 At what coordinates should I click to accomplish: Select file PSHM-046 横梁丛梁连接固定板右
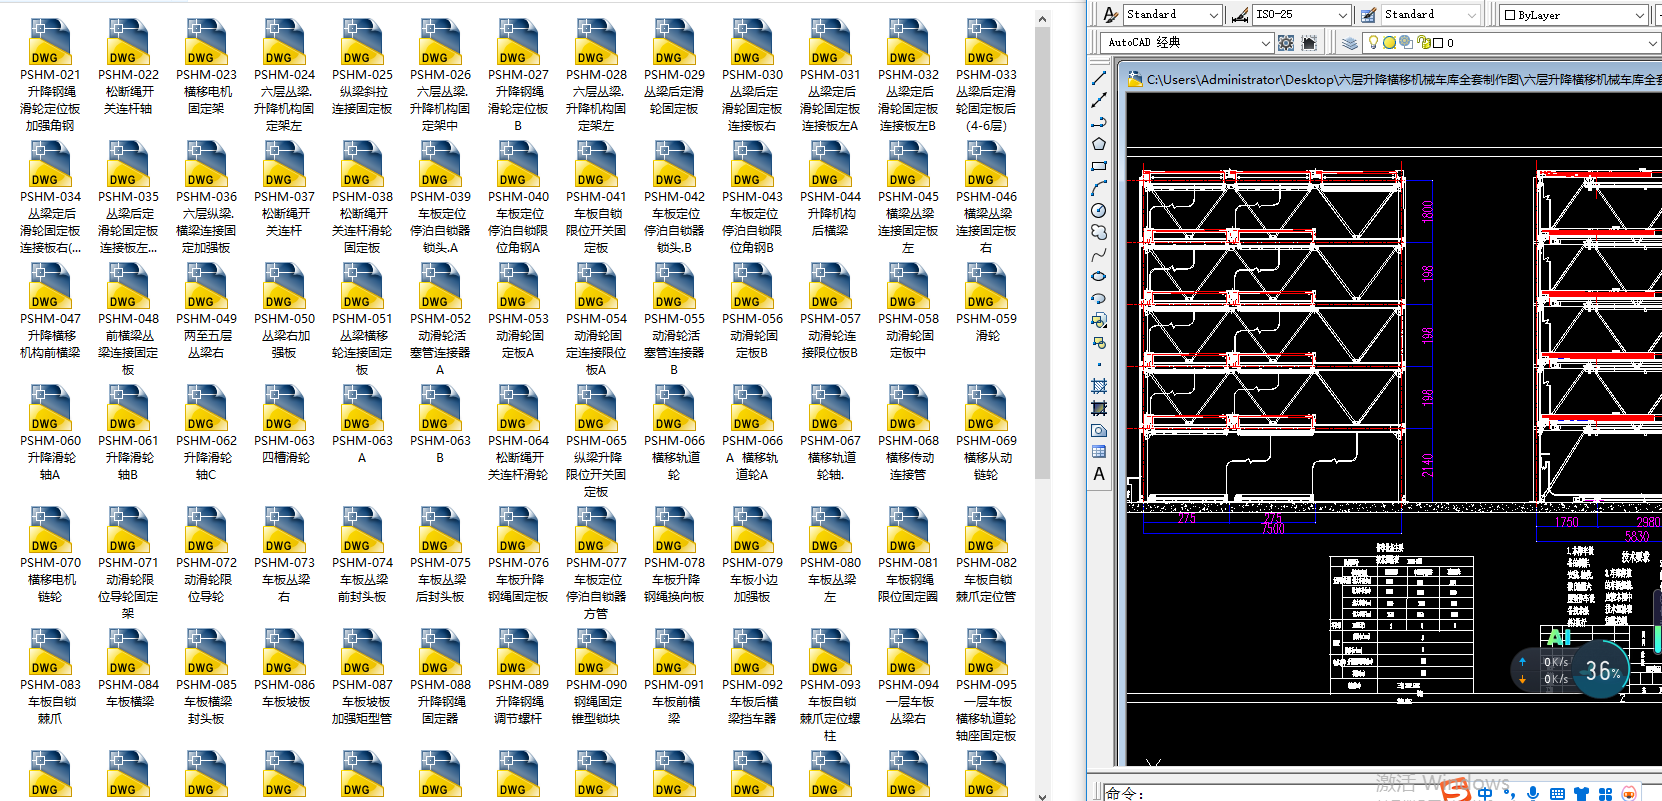tap(986, 198)
